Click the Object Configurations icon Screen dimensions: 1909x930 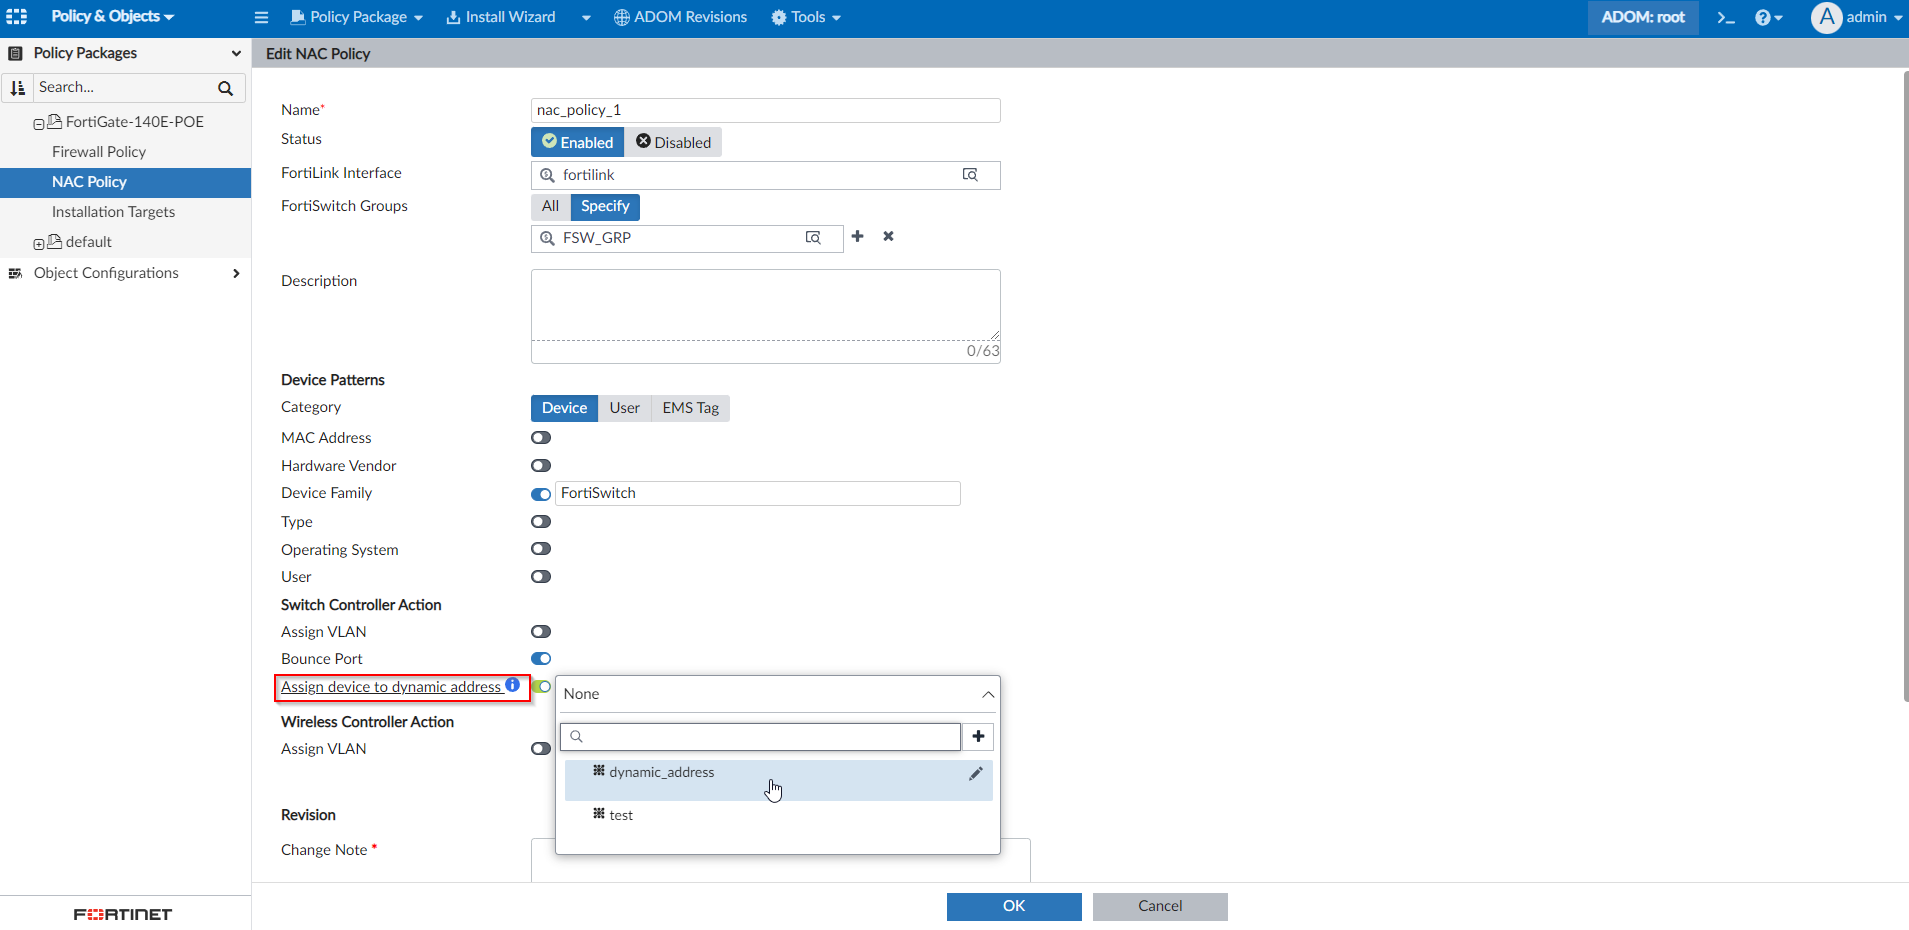(16, 273)
